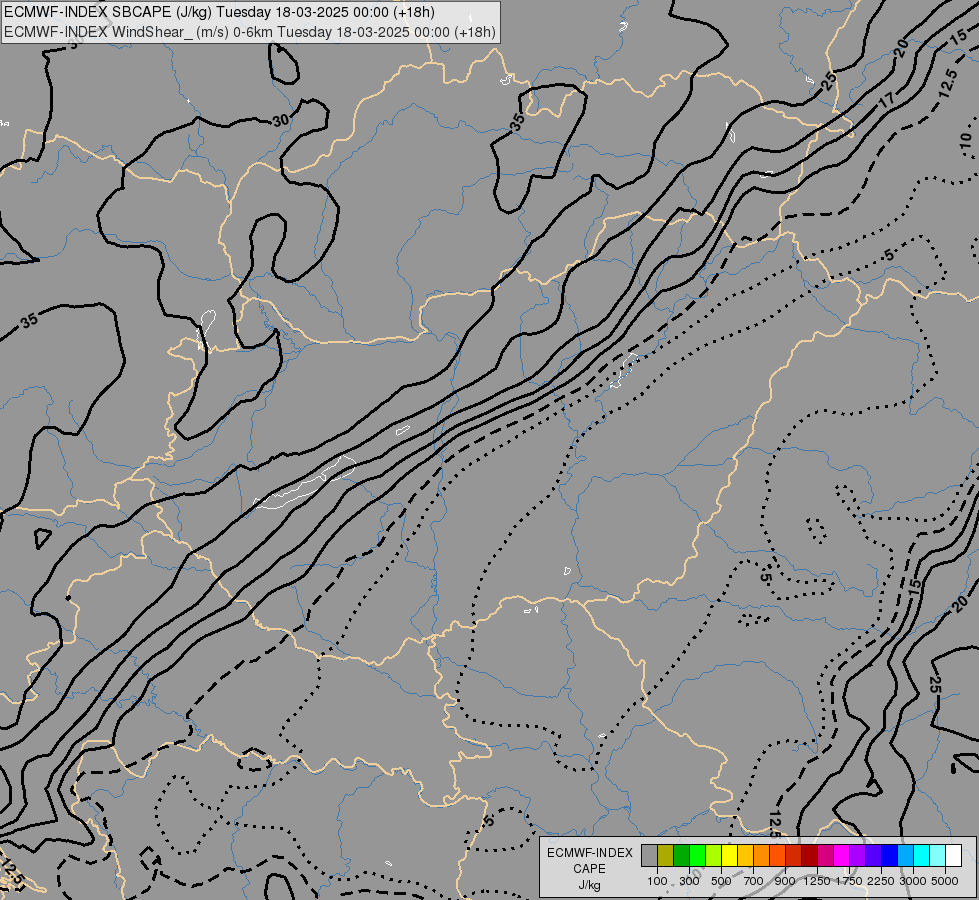Click the 2250 tick label in legend
Image resolution: width=979 pixels, height=900 pixels.
click(x=881, y=881)
